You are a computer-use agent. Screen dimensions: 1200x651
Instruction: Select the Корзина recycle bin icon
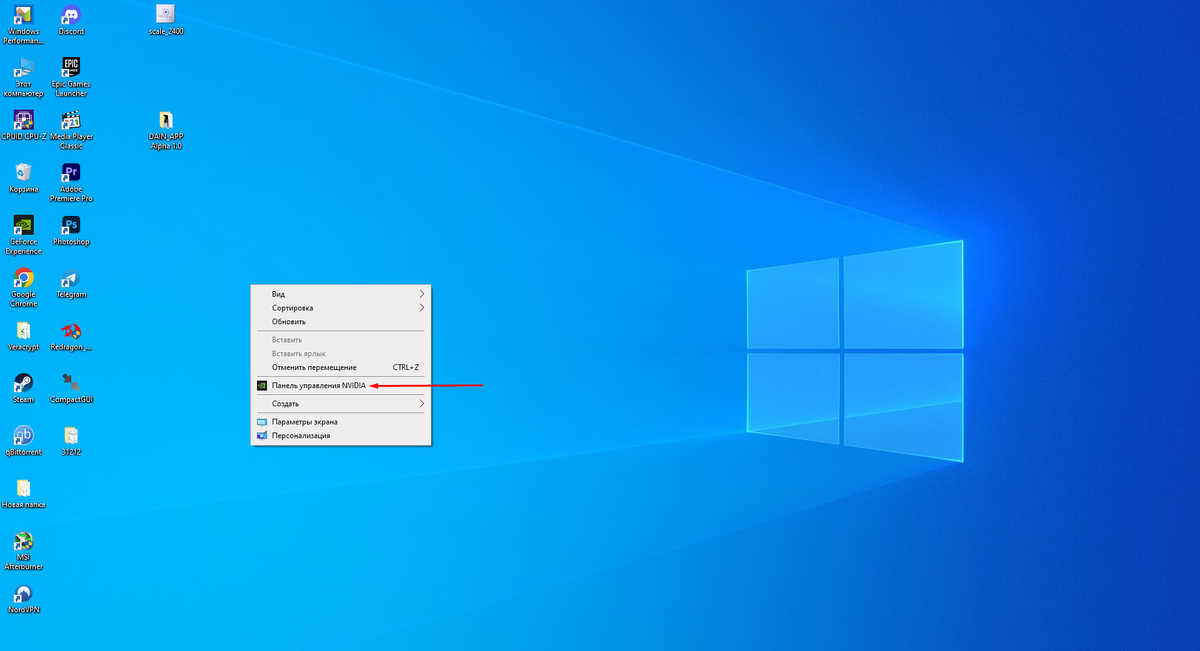(x=23, y=178)
